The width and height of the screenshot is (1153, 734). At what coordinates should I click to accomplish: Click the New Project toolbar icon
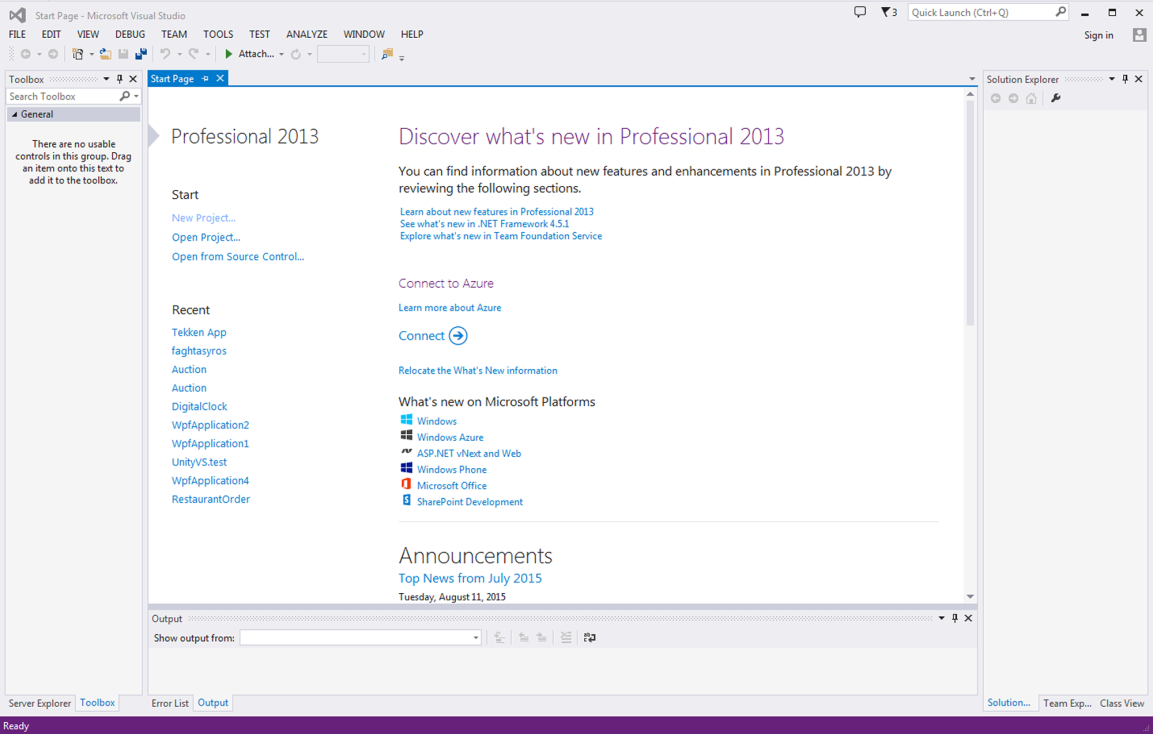click(x=77, y=54)
